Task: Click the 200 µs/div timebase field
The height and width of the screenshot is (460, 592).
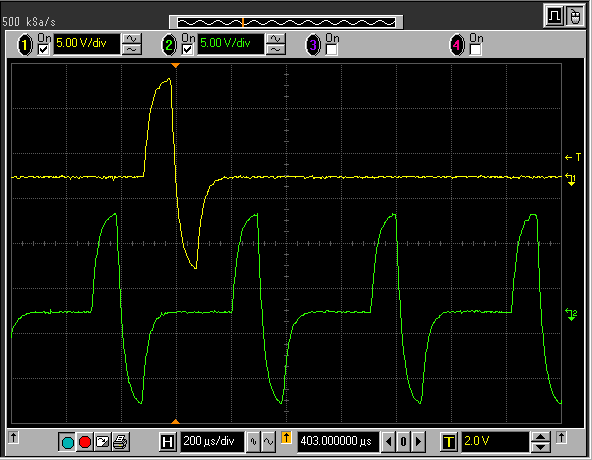Action: click(212, 441)
